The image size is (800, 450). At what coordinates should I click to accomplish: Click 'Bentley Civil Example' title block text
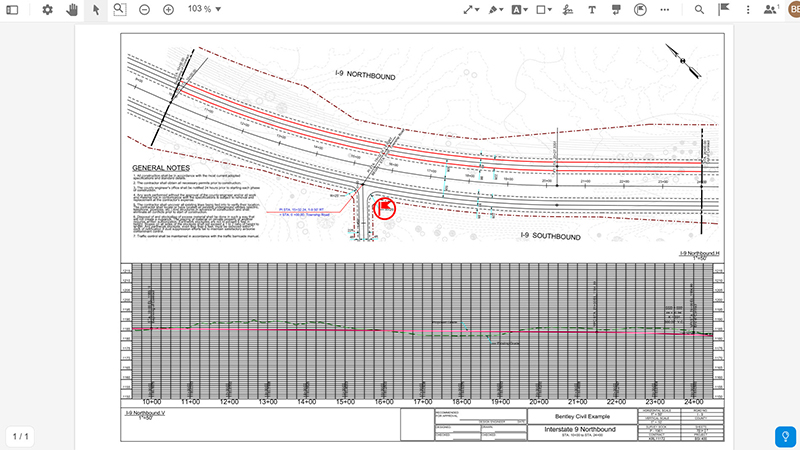(582, 416)
